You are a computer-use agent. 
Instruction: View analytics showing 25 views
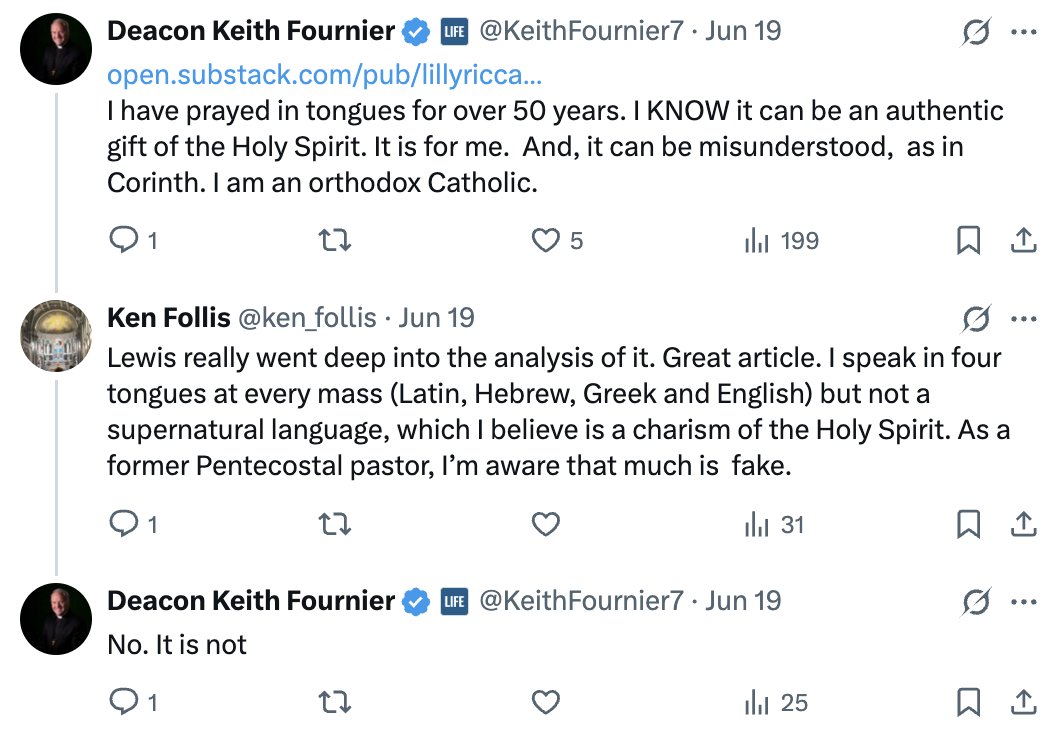pyautogui.click(x=776, y=703)
